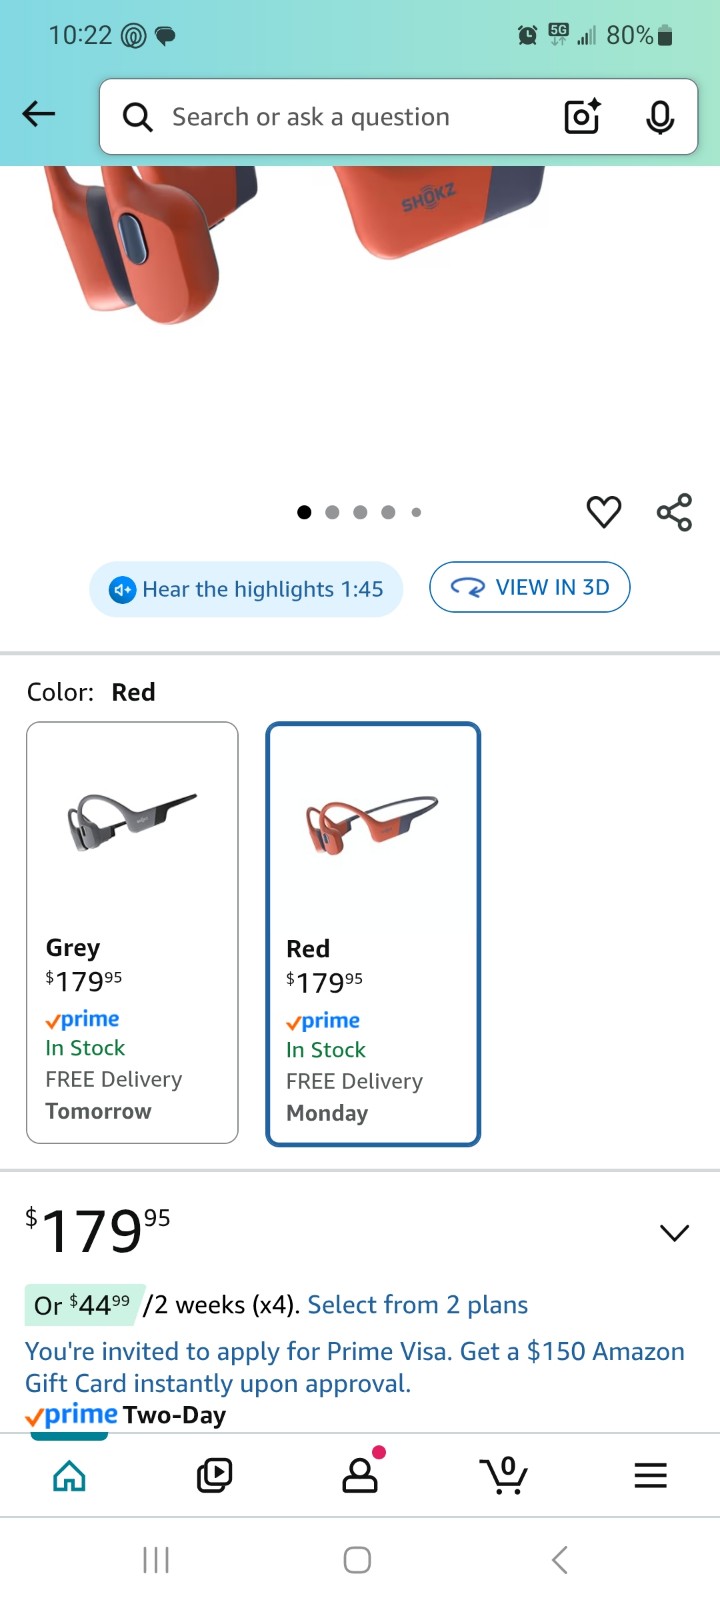
Task: Select the Grey color option
Action: click(132, 932)
